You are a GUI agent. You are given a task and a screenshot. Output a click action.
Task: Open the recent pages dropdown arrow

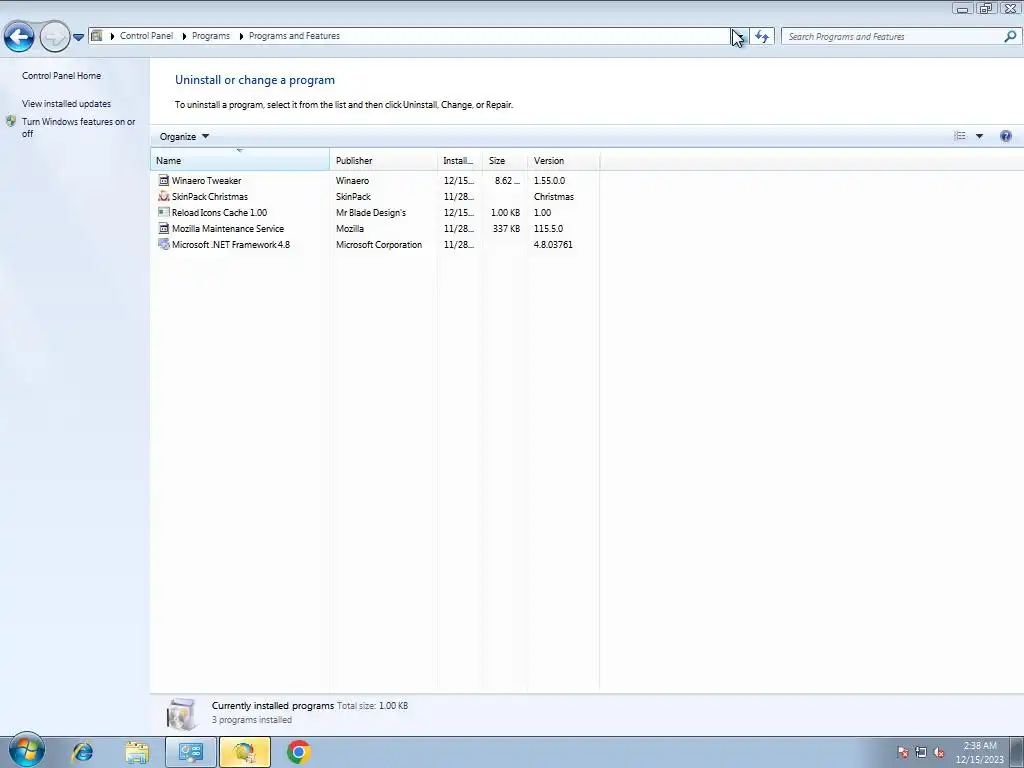tap(78, 37)
